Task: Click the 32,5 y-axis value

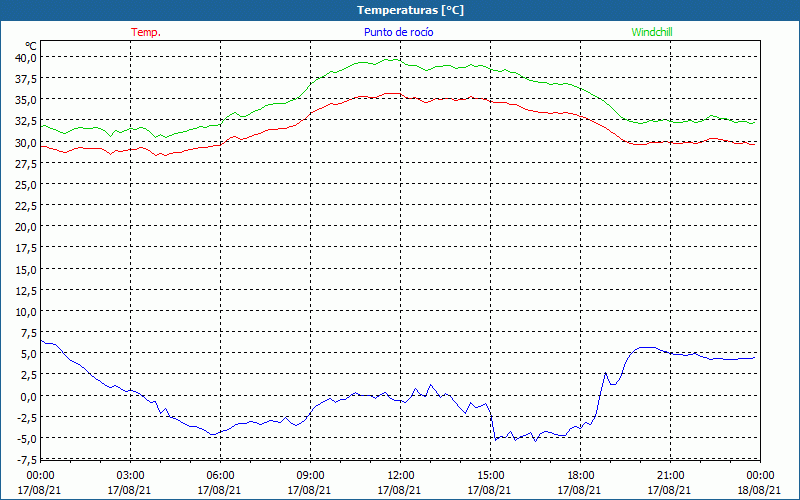Action: [26, 121]
